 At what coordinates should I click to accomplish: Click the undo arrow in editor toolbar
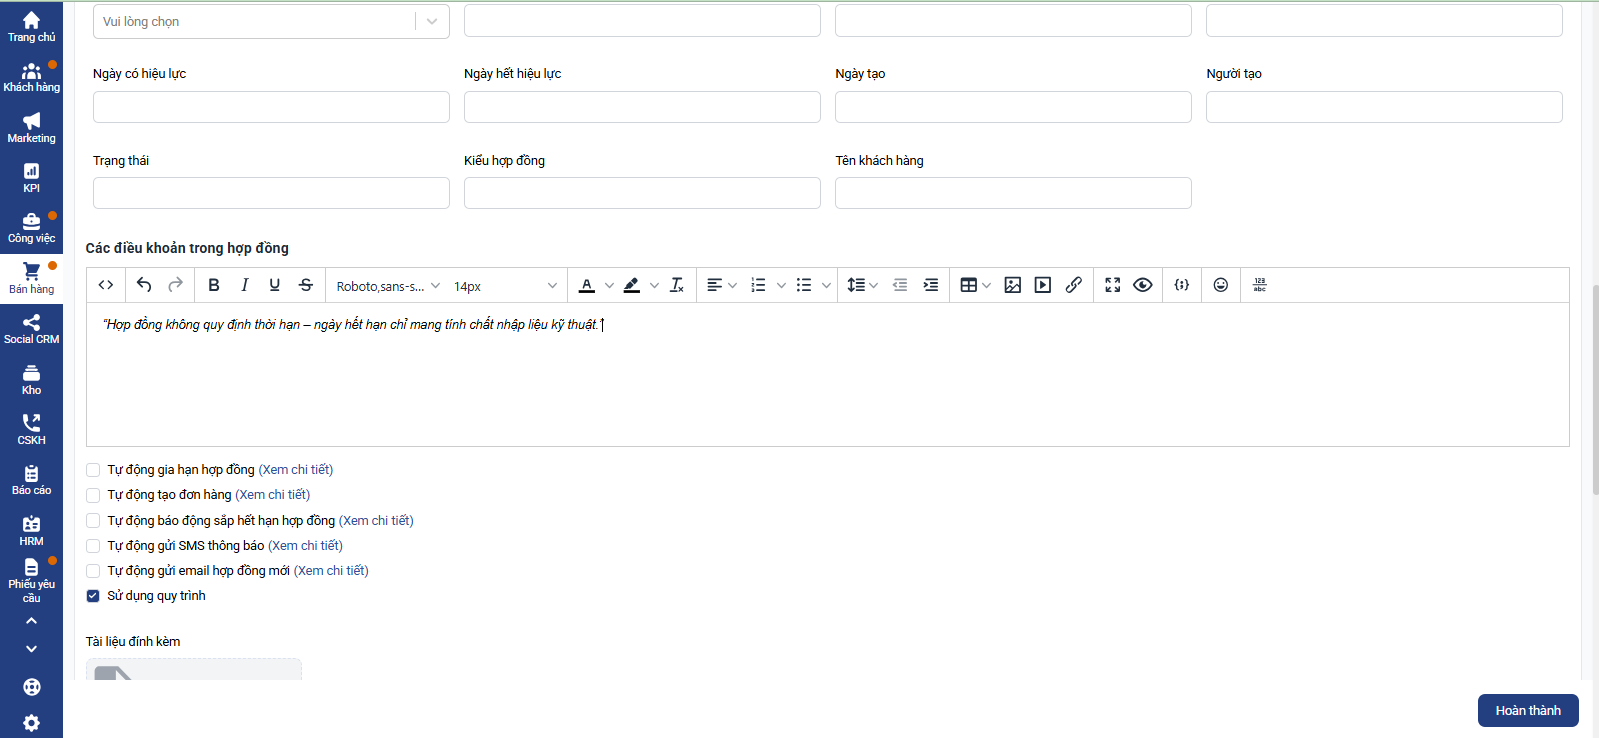144,285
